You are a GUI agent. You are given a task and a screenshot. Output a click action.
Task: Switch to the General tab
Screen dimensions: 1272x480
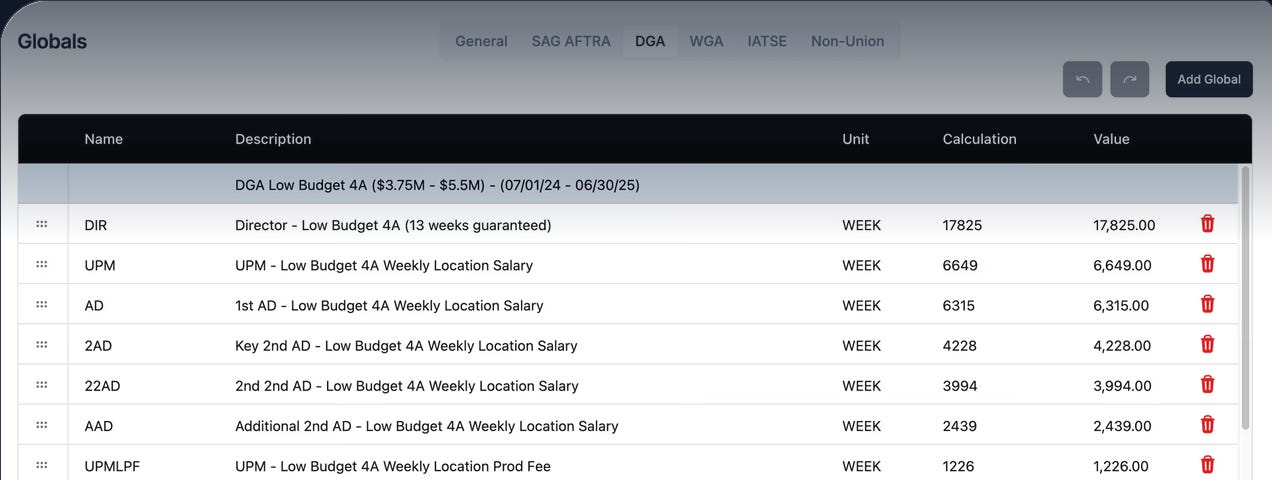(x=481, y=41)
